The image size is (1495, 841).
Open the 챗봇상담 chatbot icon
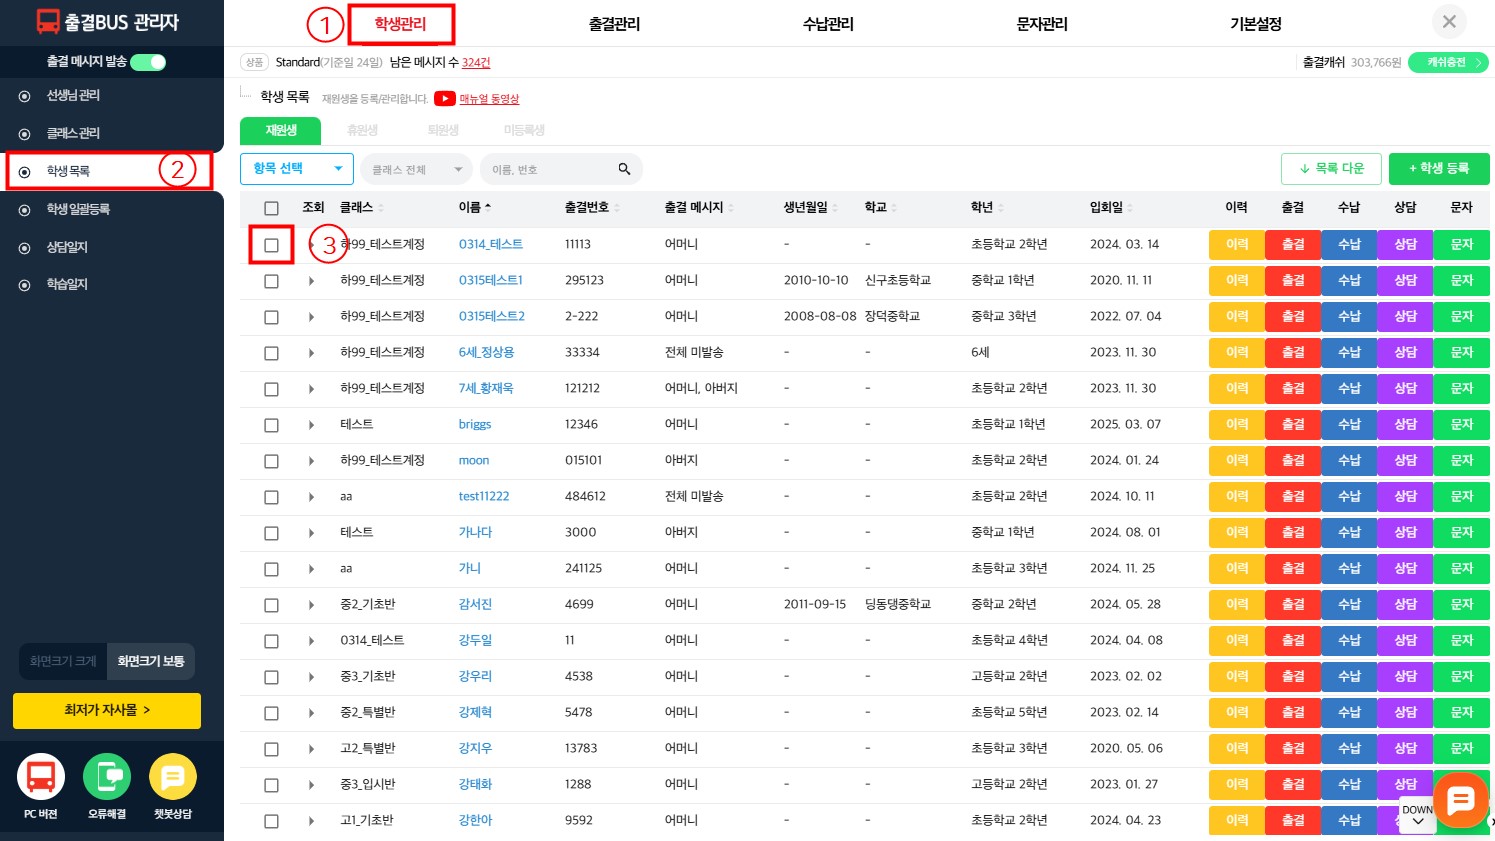[x=173, y=777]
